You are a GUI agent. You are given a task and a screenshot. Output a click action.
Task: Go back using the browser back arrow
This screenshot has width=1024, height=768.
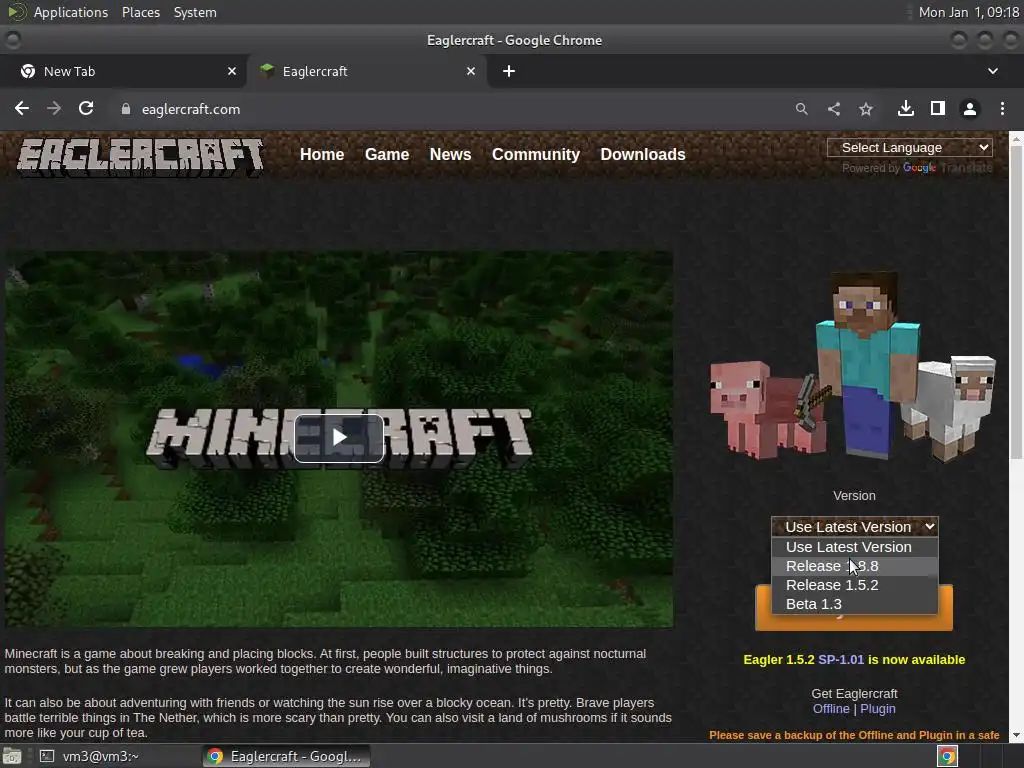(x=22, y=108)
